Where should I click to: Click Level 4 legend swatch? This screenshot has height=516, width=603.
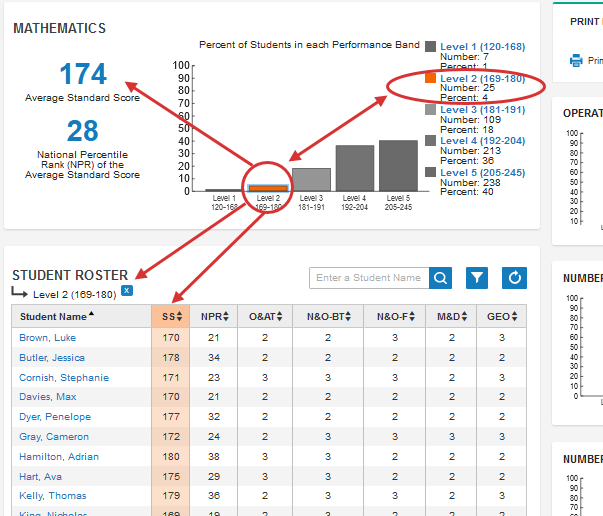pos(430,141)
